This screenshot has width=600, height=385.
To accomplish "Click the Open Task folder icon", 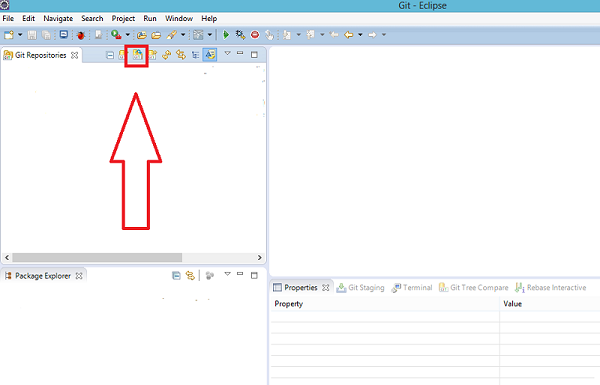I will [x=156, y=35].
